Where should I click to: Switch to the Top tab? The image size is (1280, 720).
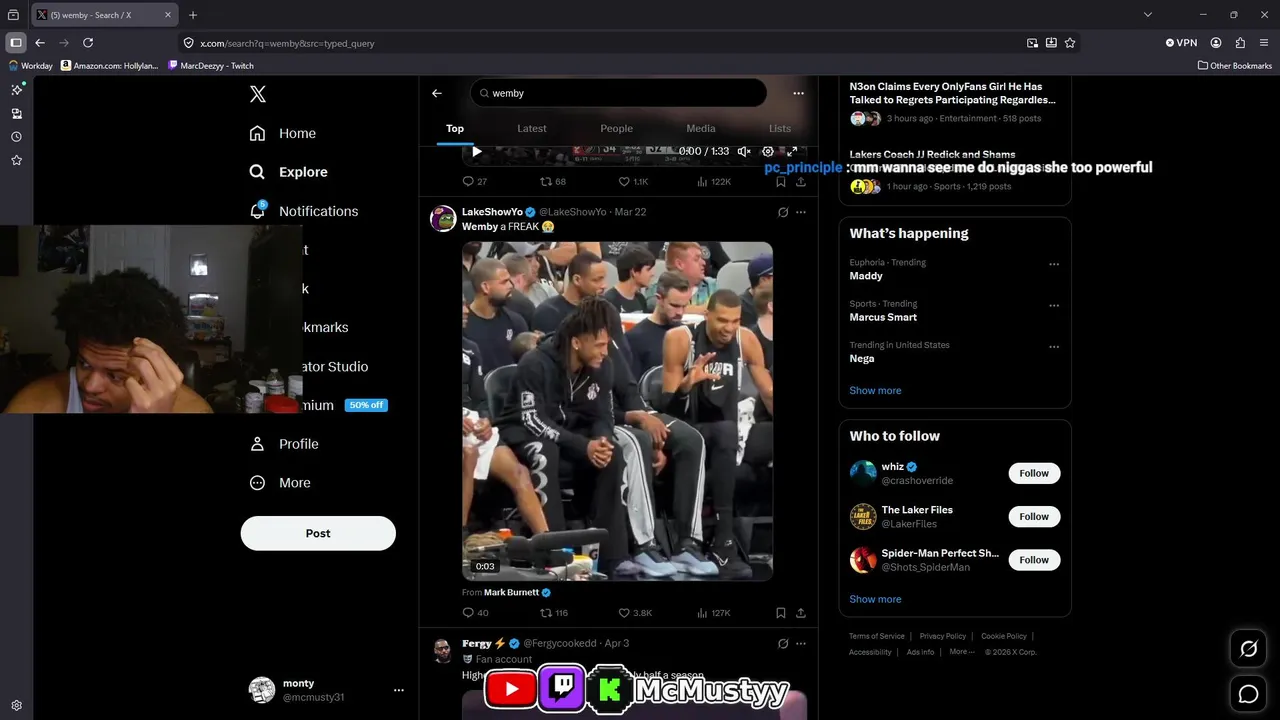[455, 128]
